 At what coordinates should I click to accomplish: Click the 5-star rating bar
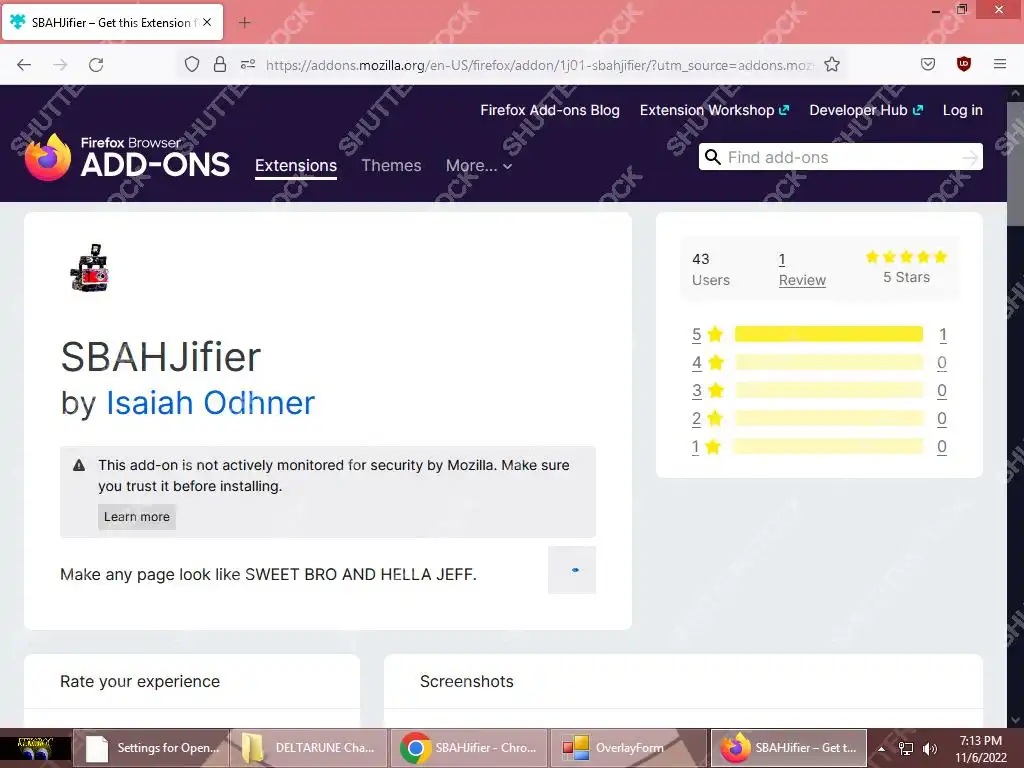pyautogui.click(x=829, y=334)
